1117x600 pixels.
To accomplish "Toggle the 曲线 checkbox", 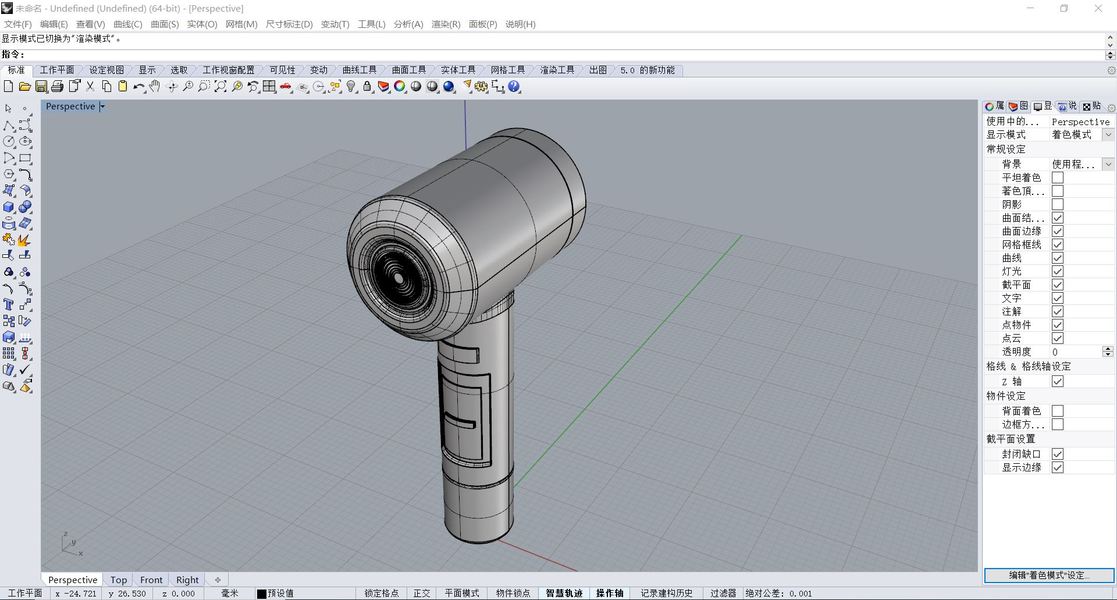I will click(x=1058, y=258).
